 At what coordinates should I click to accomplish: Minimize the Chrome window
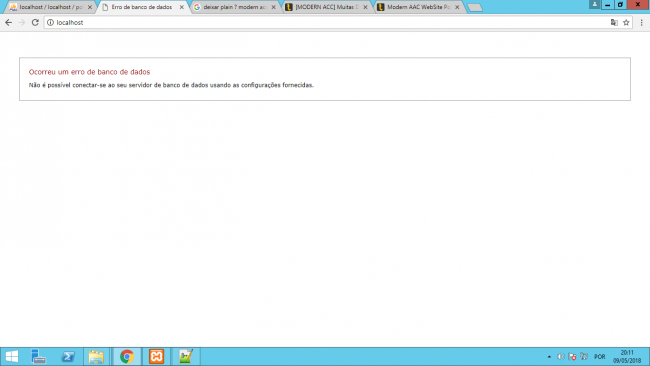(607, 5)
